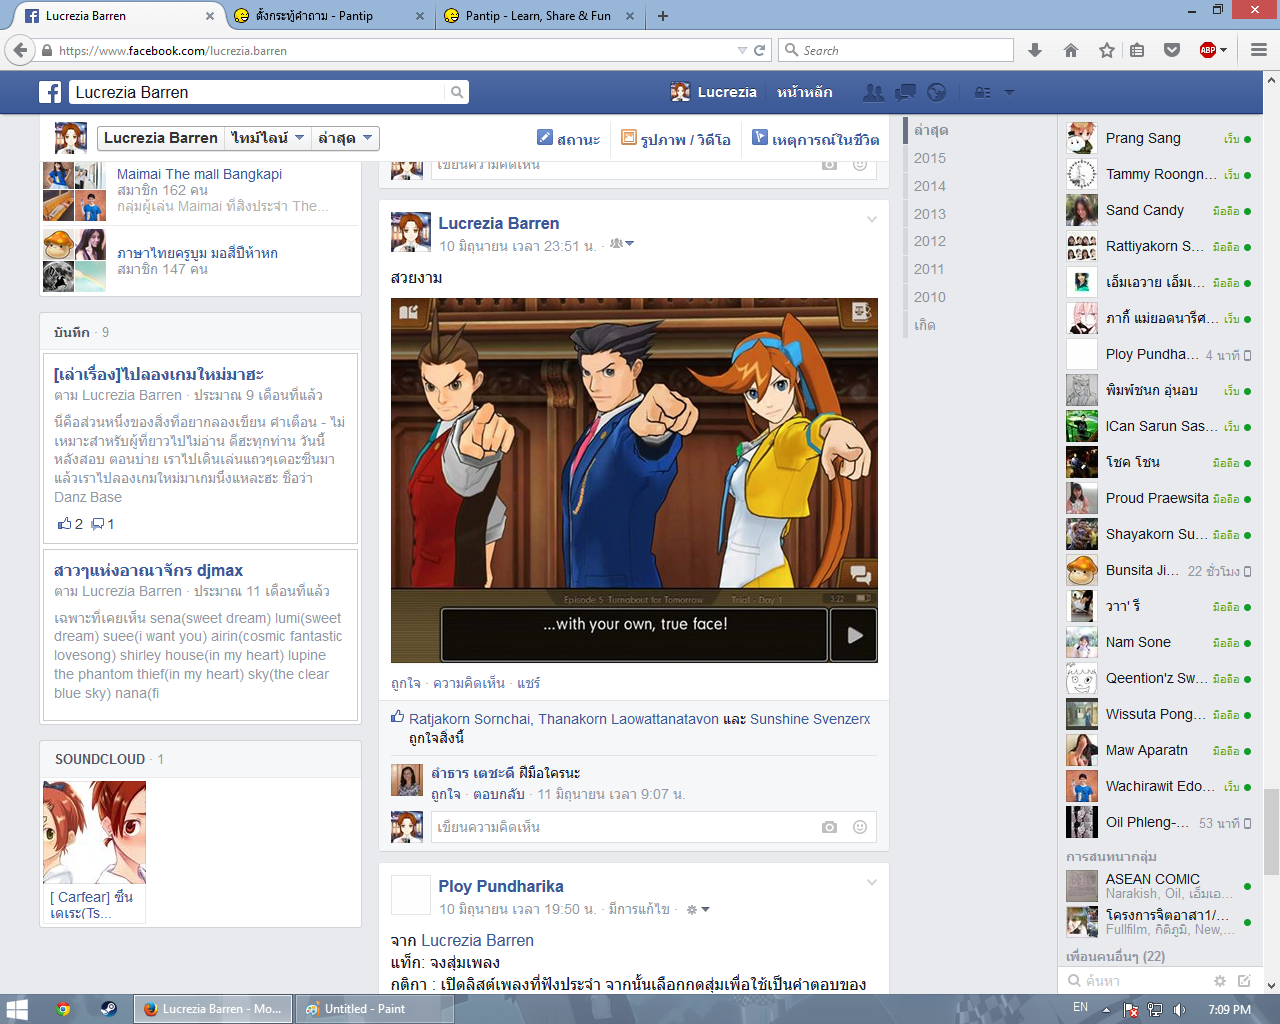
Task: Click ถูกใจ under the Phoenix Wright photo
Action: tap(406, 683)
